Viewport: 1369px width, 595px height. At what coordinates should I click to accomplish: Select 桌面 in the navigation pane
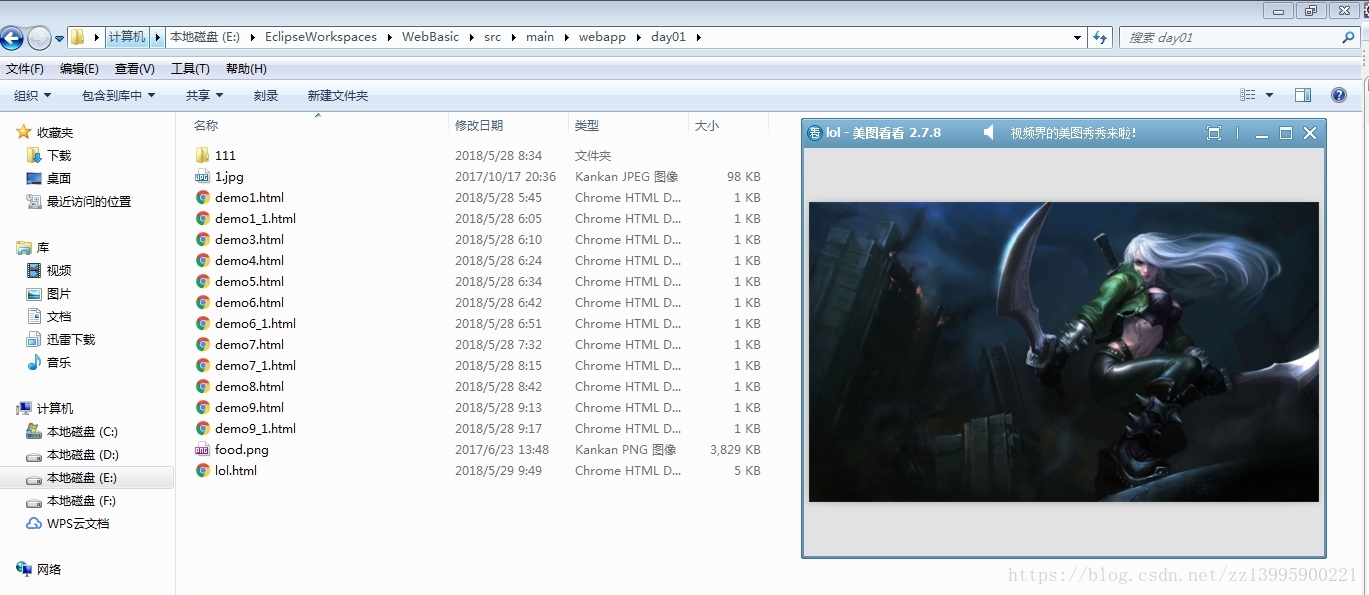point(59,178)
